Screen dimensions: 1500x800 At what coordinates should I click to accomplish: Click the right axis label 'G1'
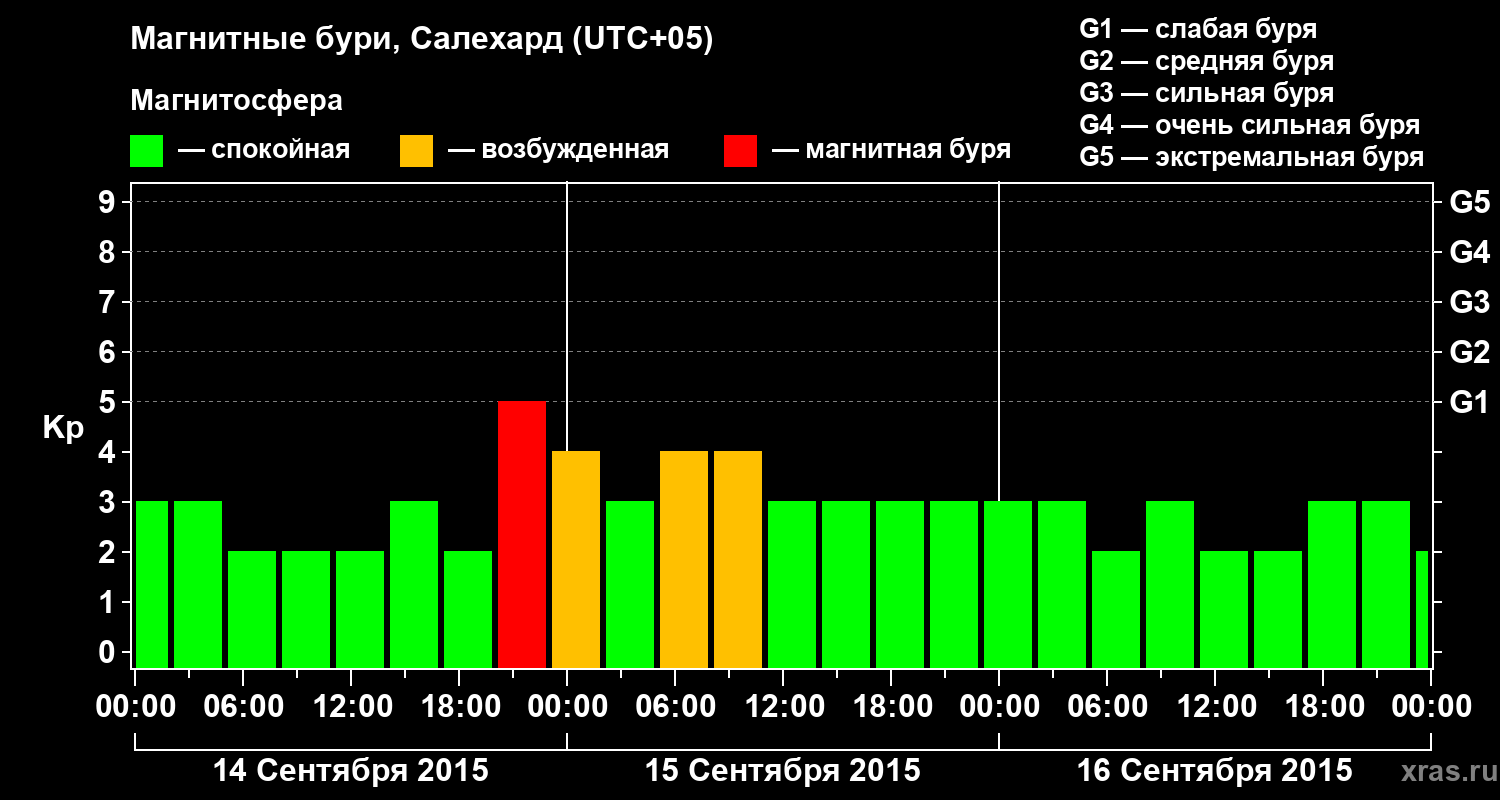[x=1469, y=402]
